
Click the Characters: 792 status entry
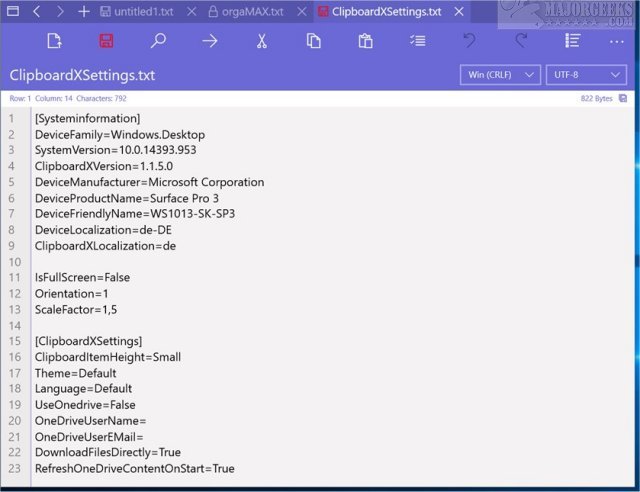pos(101,98)
